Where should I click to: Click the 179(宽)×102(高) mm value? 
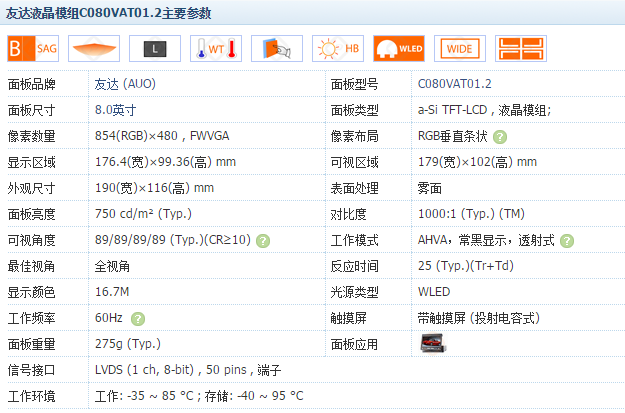(477, 162)
